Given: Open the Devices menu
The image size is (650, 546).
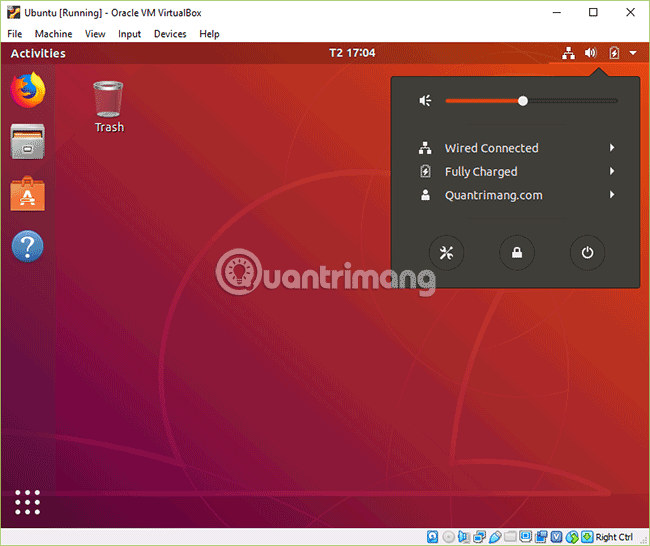Looking at the screenshot, I should (170, 34).
